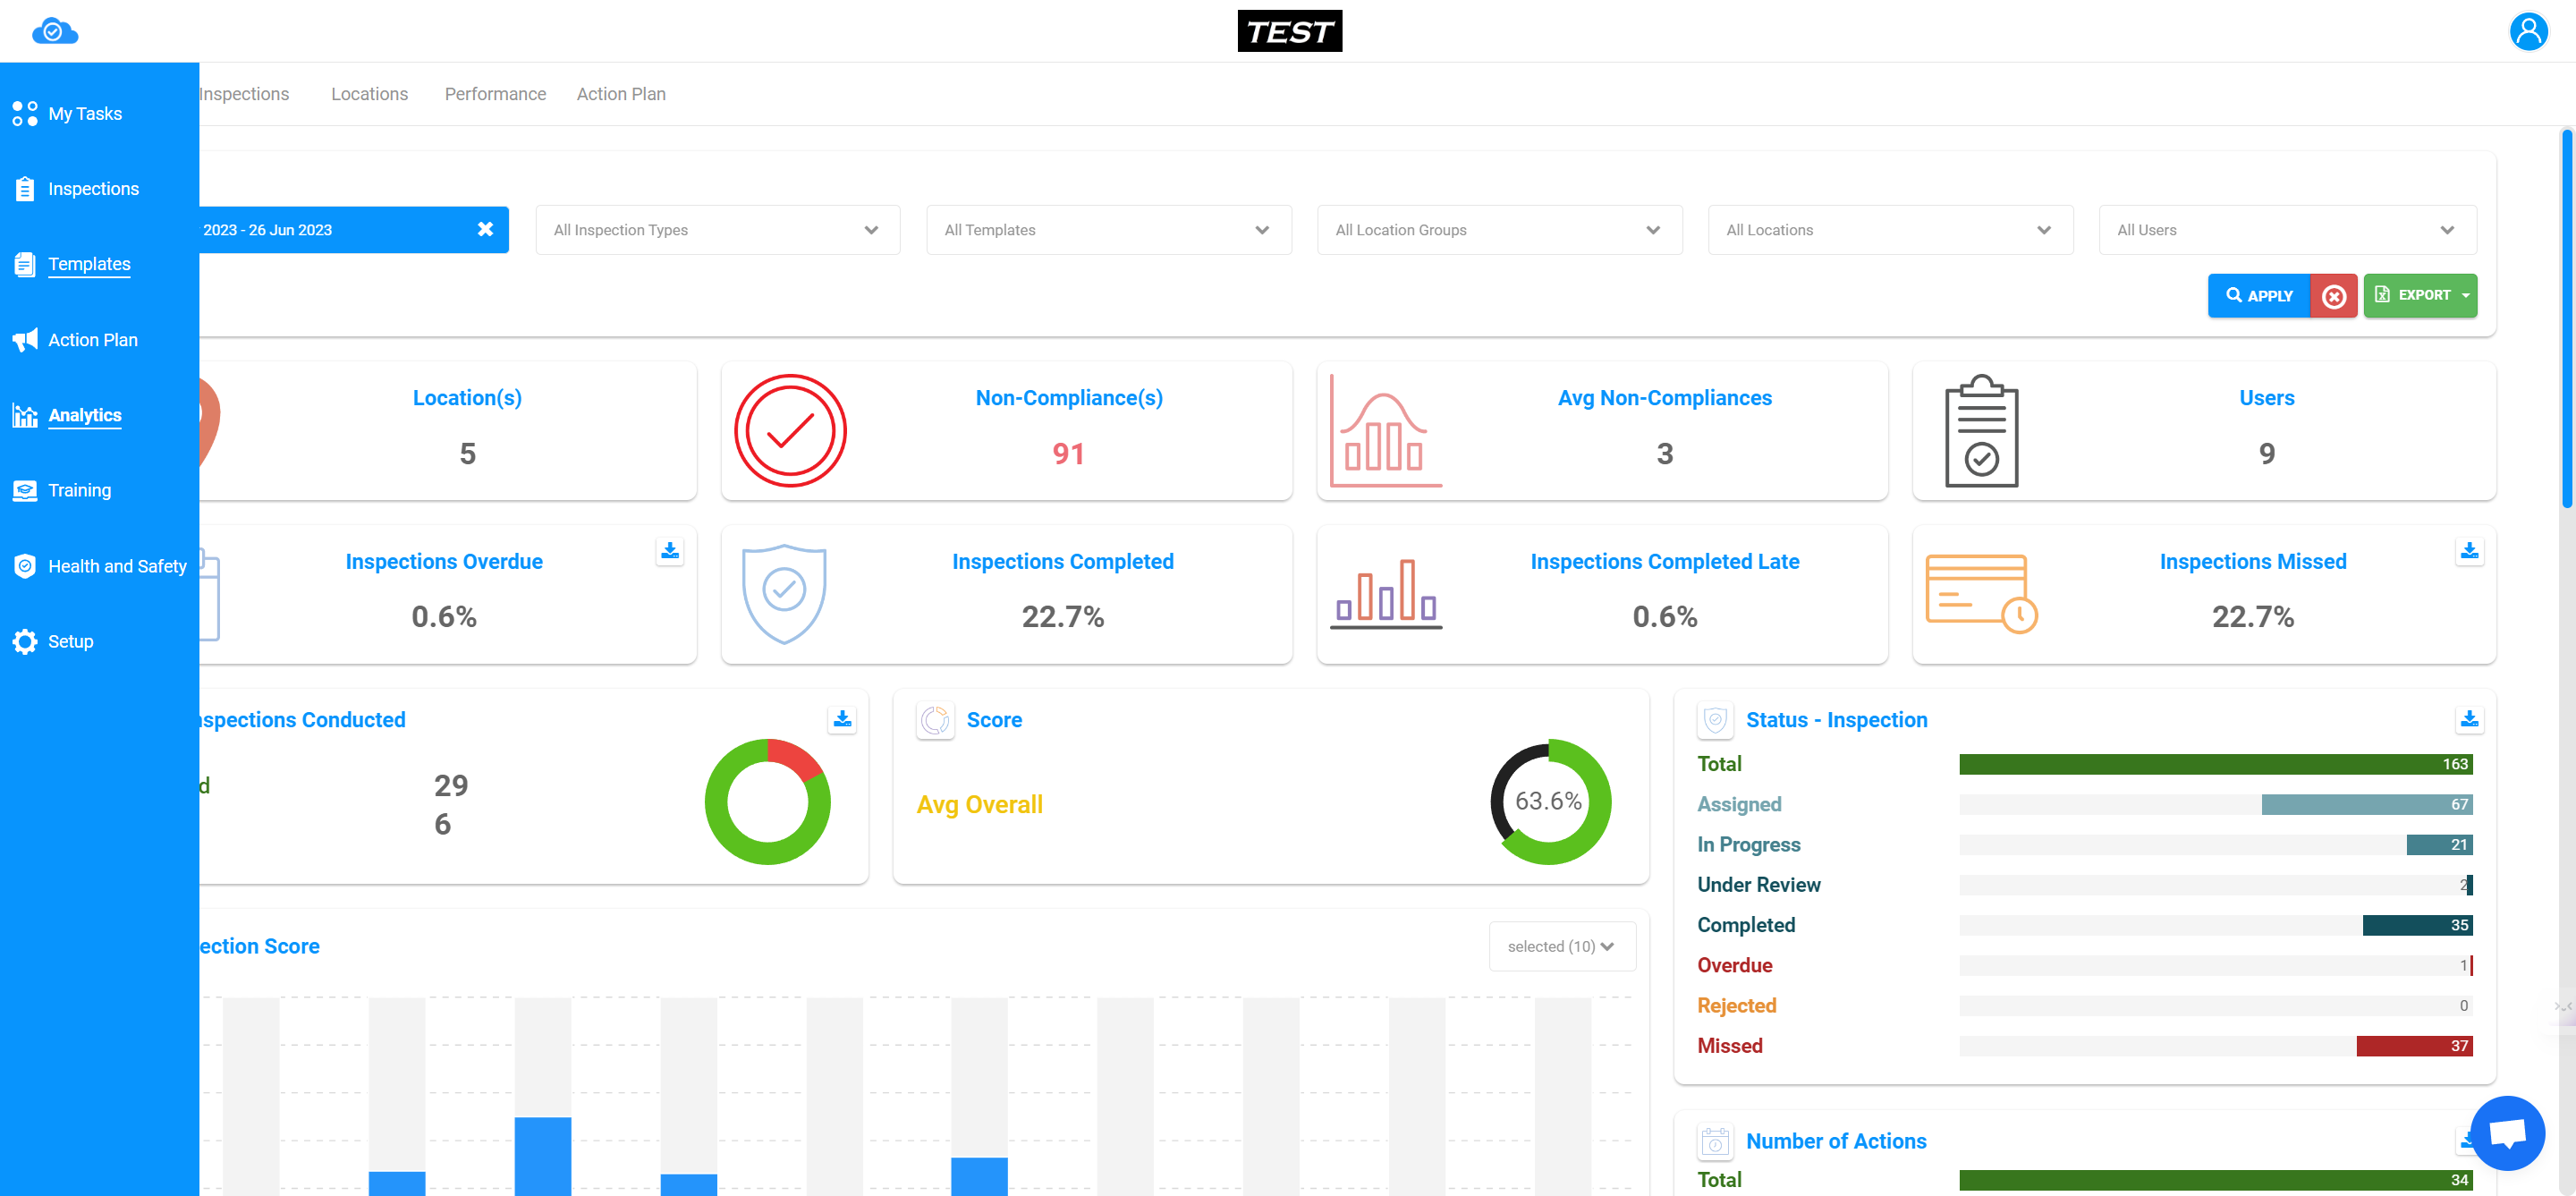Screen dimensions: 2576x1196
Task: Click the Templates document icon
Action: (x=25, y=264)
